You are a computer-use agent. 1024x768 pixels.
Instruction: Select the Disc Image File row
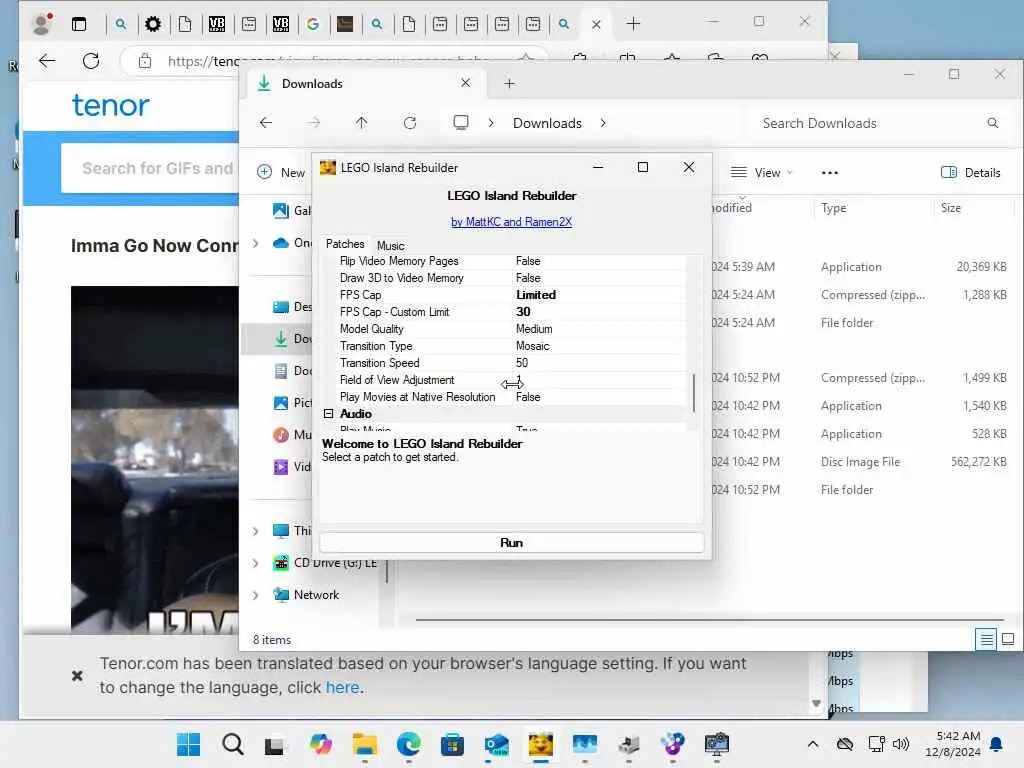[x=861, y=462]
